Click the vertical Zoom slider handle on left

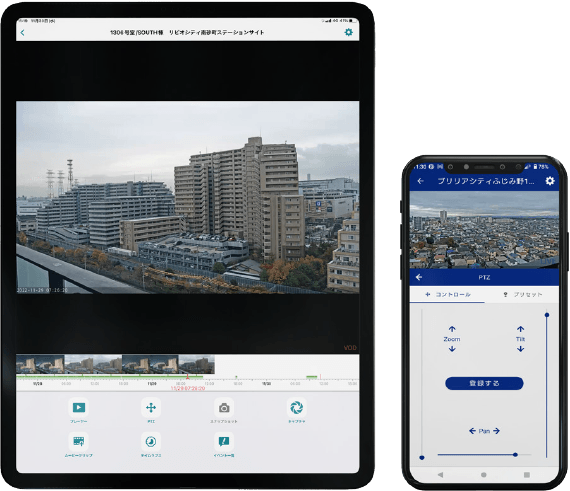click(422, 458)
